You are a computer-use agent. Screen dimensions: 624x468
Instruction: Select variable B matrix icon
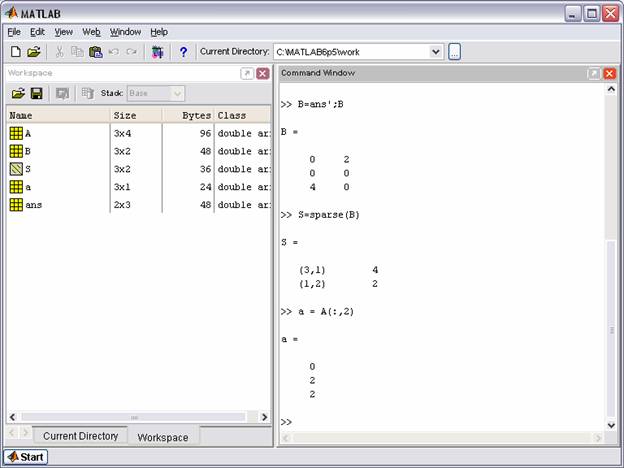tap(16, 151)
